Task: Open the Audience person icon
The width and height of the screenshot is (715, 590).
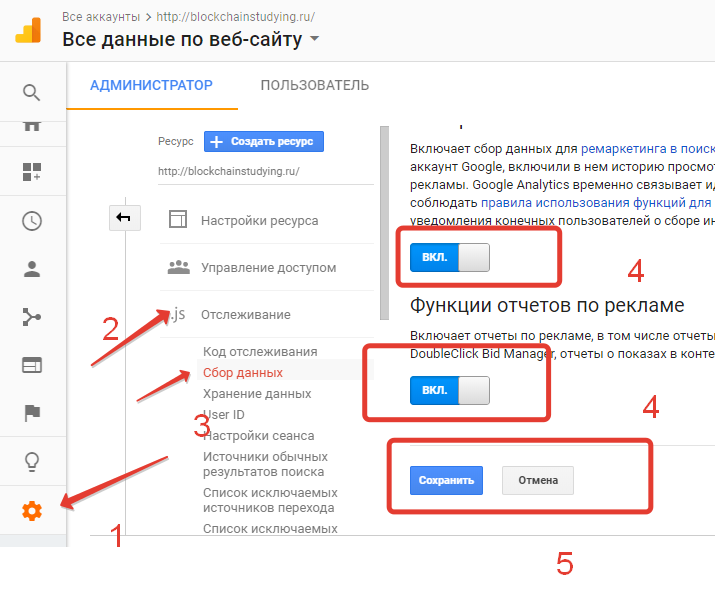Action: click(32, 269)
